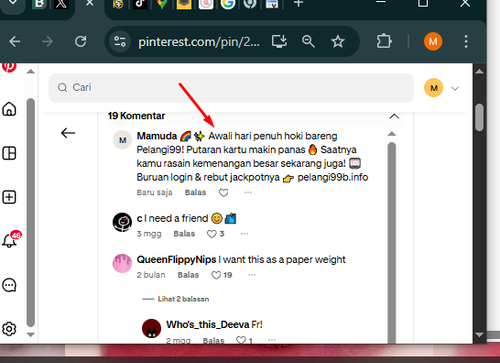
Task: Click the '3 mgg' timestamp
Action: pyautogui.click(x=149, y=234)
